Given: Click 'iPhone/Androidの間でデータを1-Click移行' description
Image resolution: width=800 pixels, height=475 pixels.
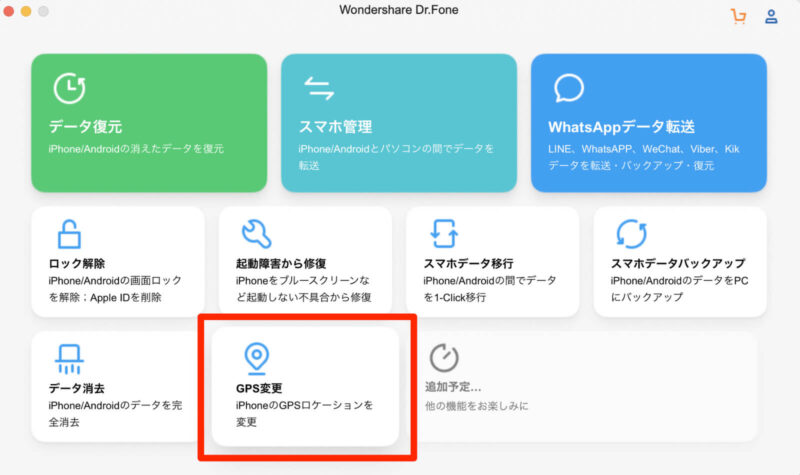Looking at the screenshot, I should click(x=489, y=288).
